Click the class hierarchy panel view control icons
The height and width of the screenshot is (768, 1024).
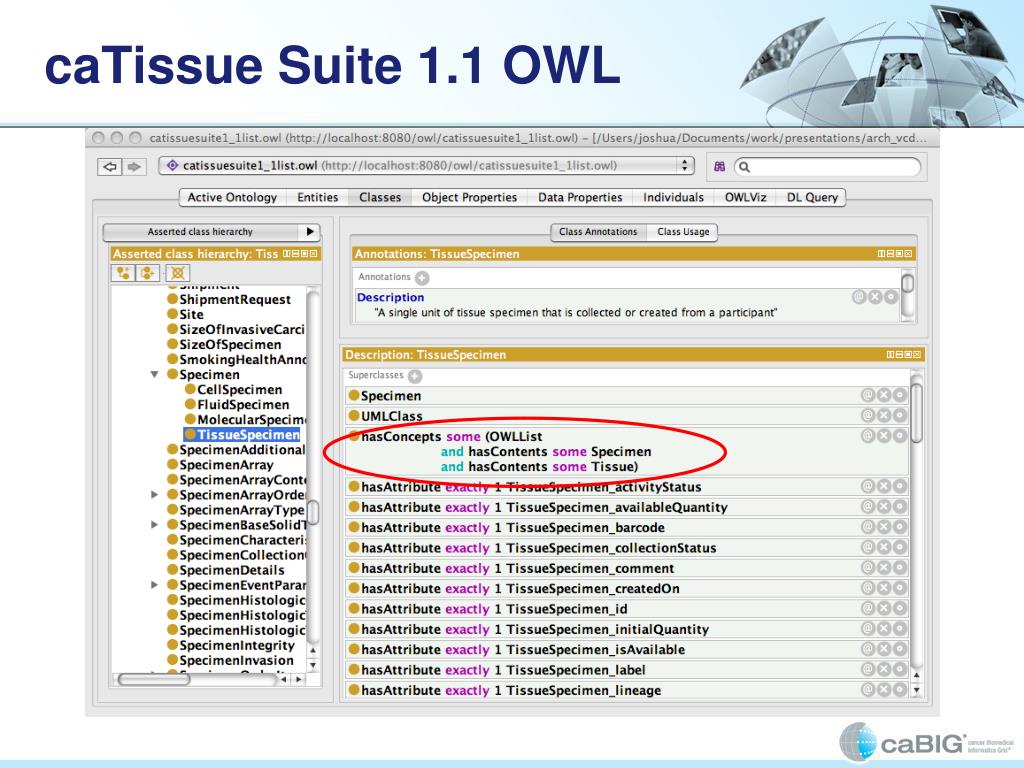[x=300, y=253]
